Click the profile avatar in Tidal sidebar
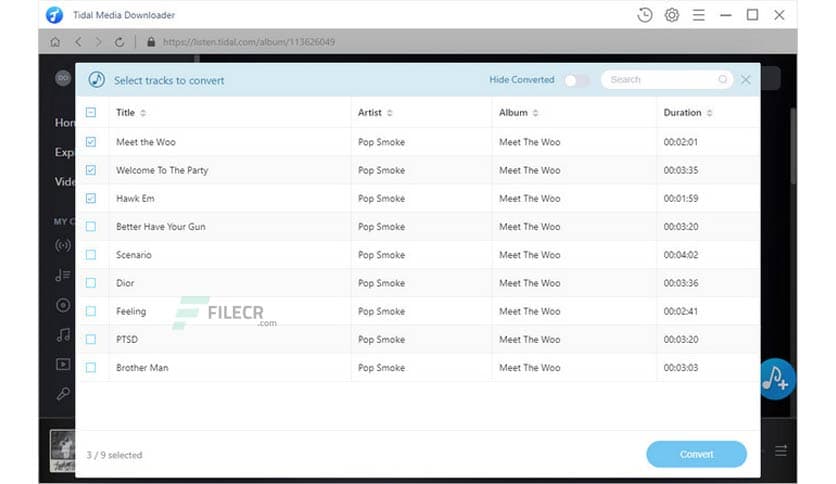836x484 pixels. pyautogui.click(x=63, y=78)
